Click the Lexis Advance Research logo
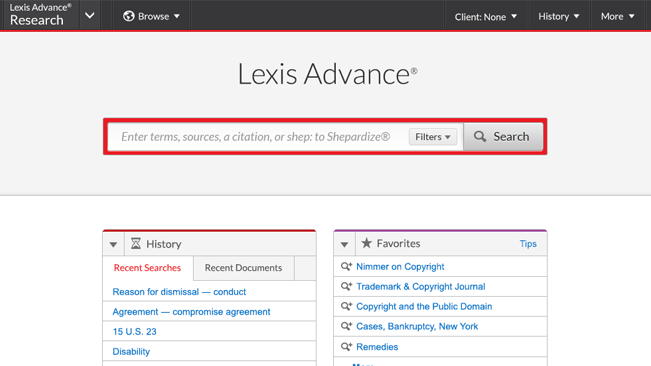Image resolution: width=651 pixels, height=366 pixels. click(x=40, y=15)
